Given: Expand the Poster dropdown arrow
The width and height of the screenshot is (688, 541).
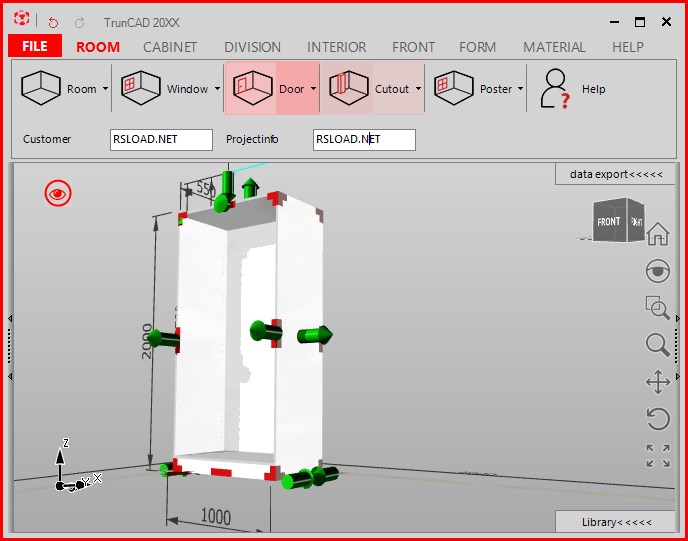Looking at the screenshot, I should click(x=521, y=89).
